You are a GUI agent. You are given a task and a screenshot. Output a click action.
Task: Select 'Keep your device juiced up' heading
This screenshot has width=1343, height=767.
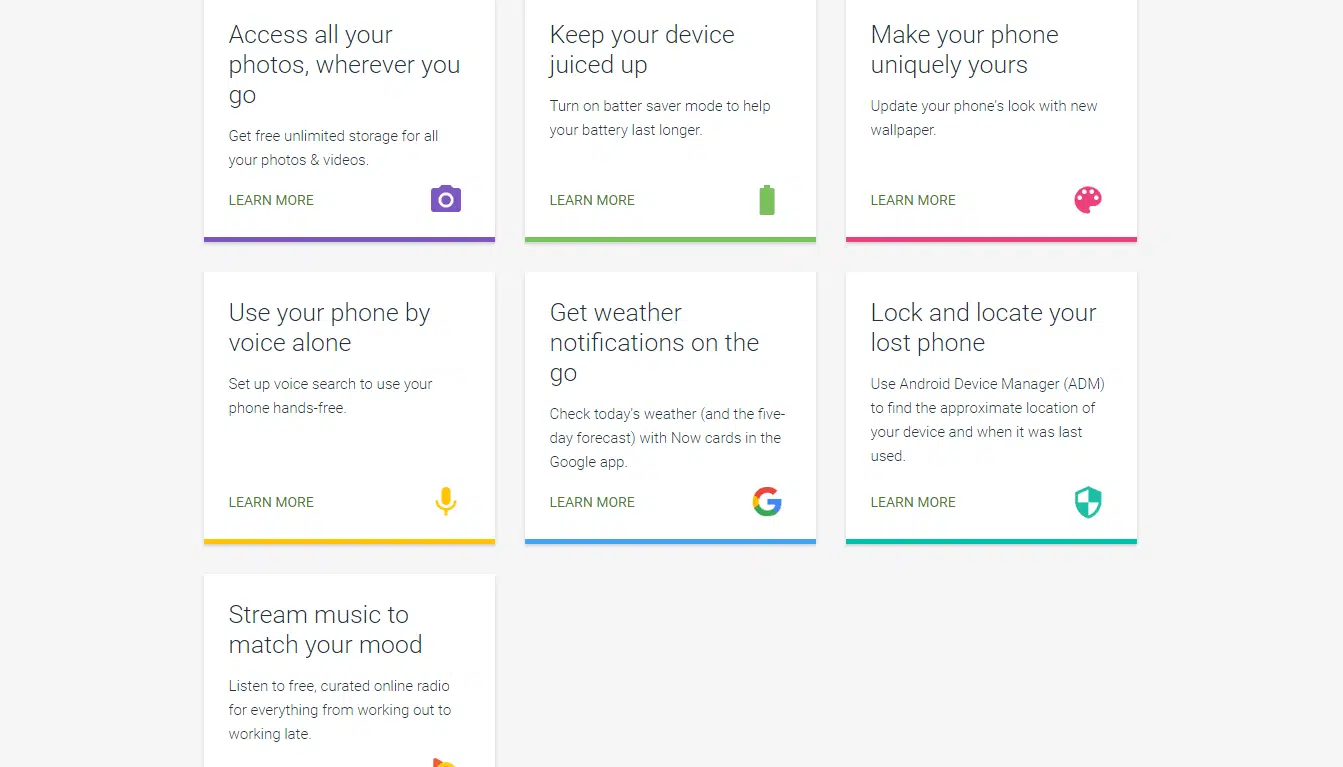[642, 49]
